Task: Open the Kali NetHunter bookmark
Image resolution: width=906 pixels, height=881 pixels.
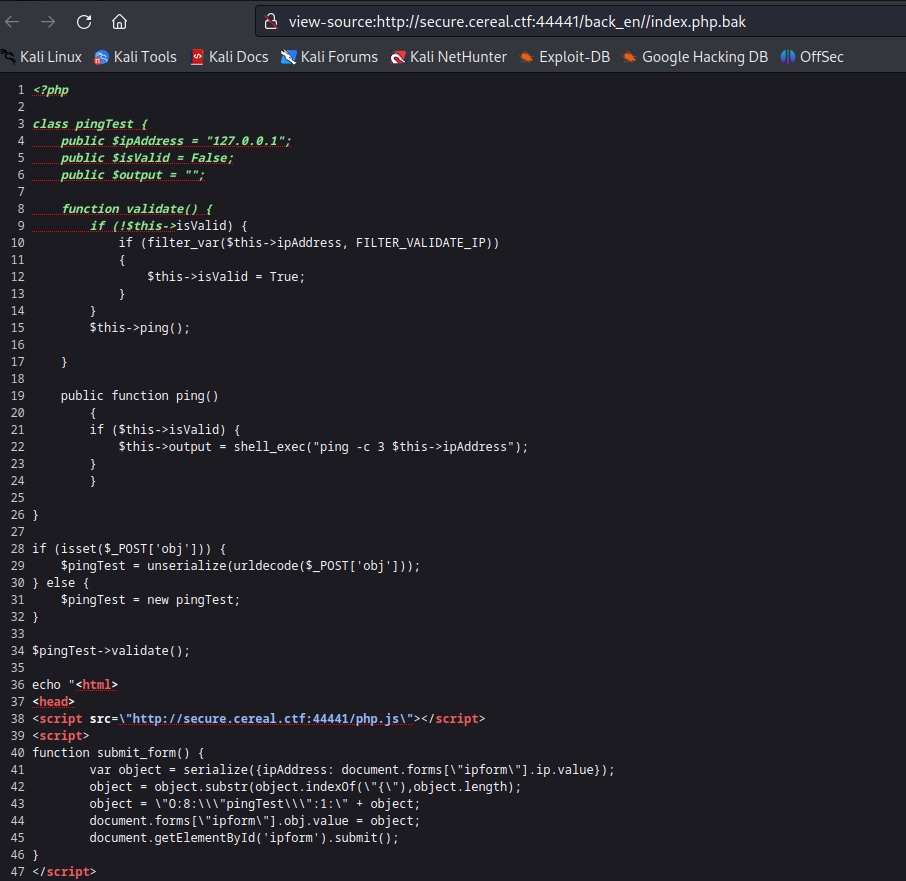Action: tap(448, 57)
